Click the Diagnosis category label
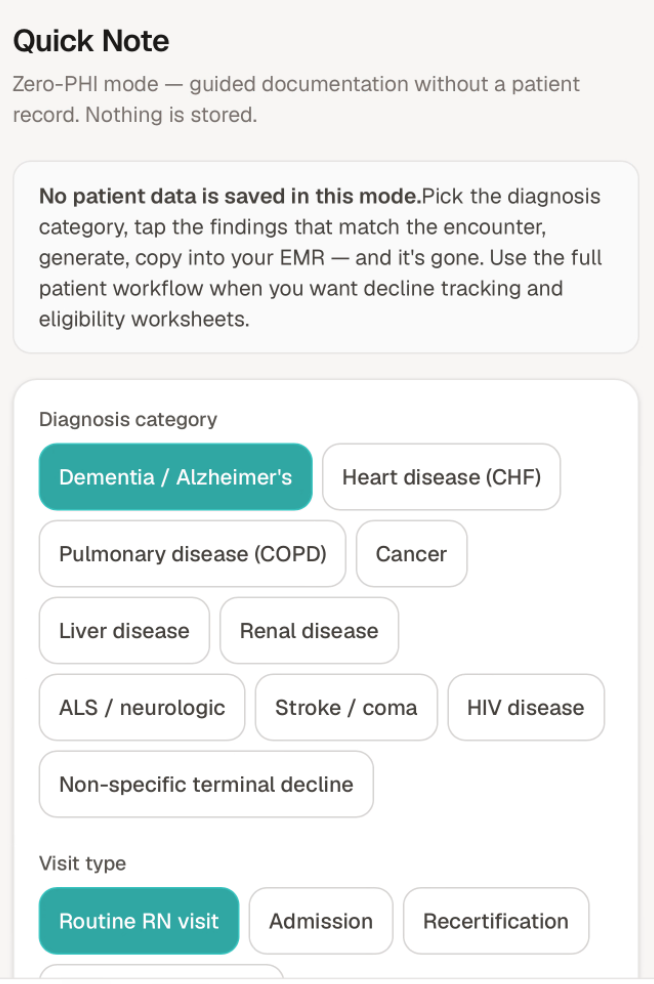The width and height of the screenshot is (654, 984). click(x=128, y=419)
